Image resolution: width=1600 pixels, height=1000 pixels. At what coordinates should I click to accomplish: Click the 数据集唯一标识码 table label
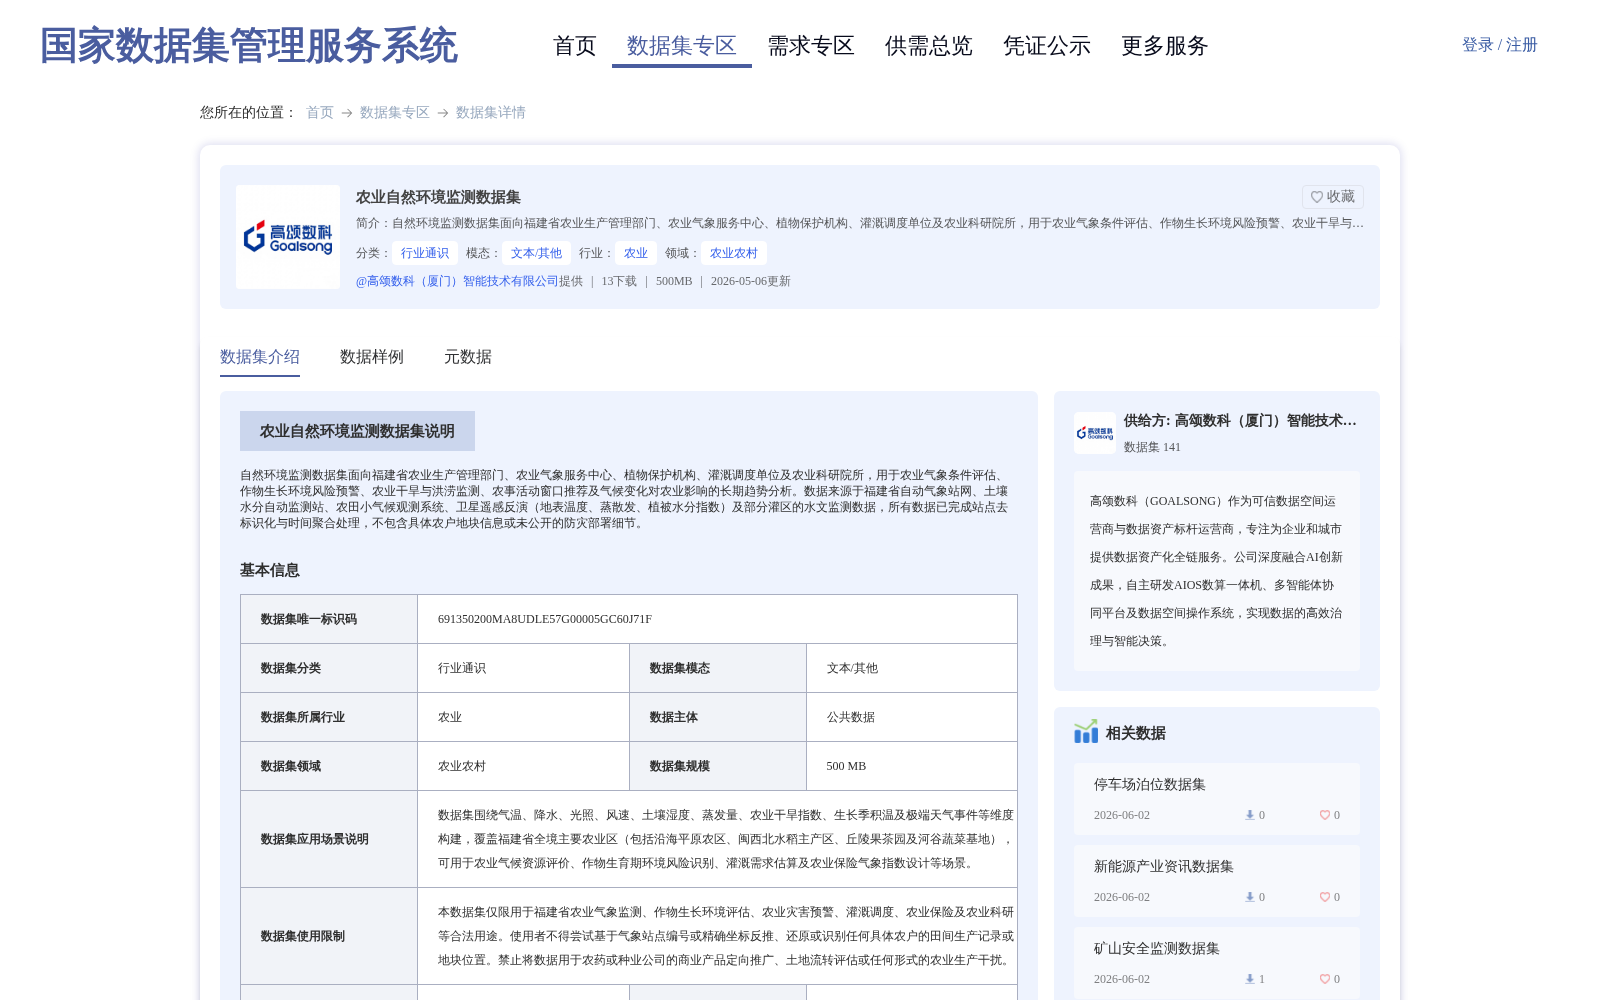coord(309,619)
